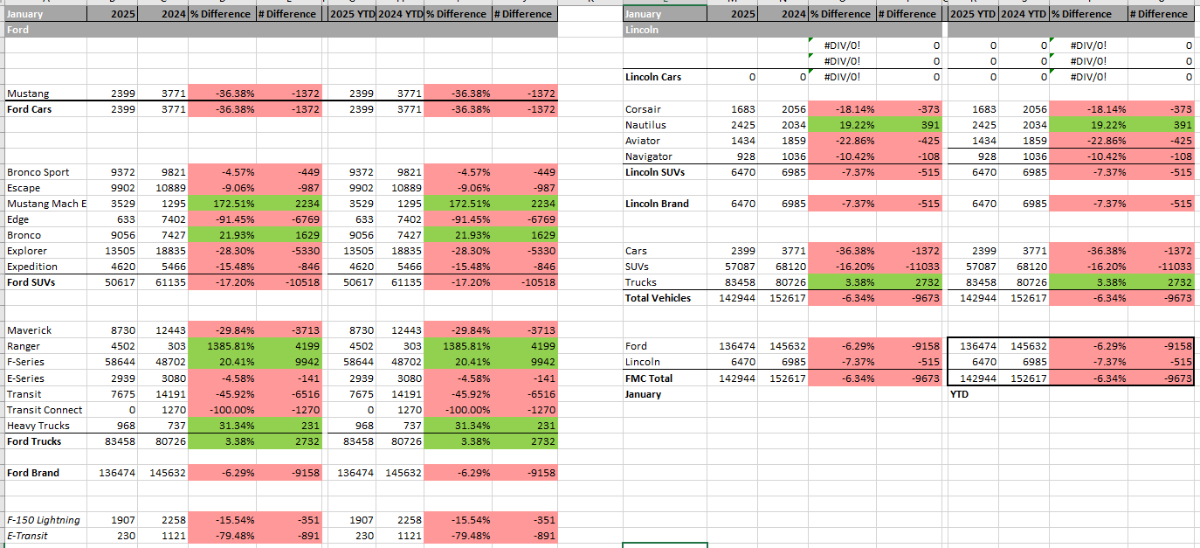
Task: Select the Lincoln SUVs subtotal label
Action: 657,172
